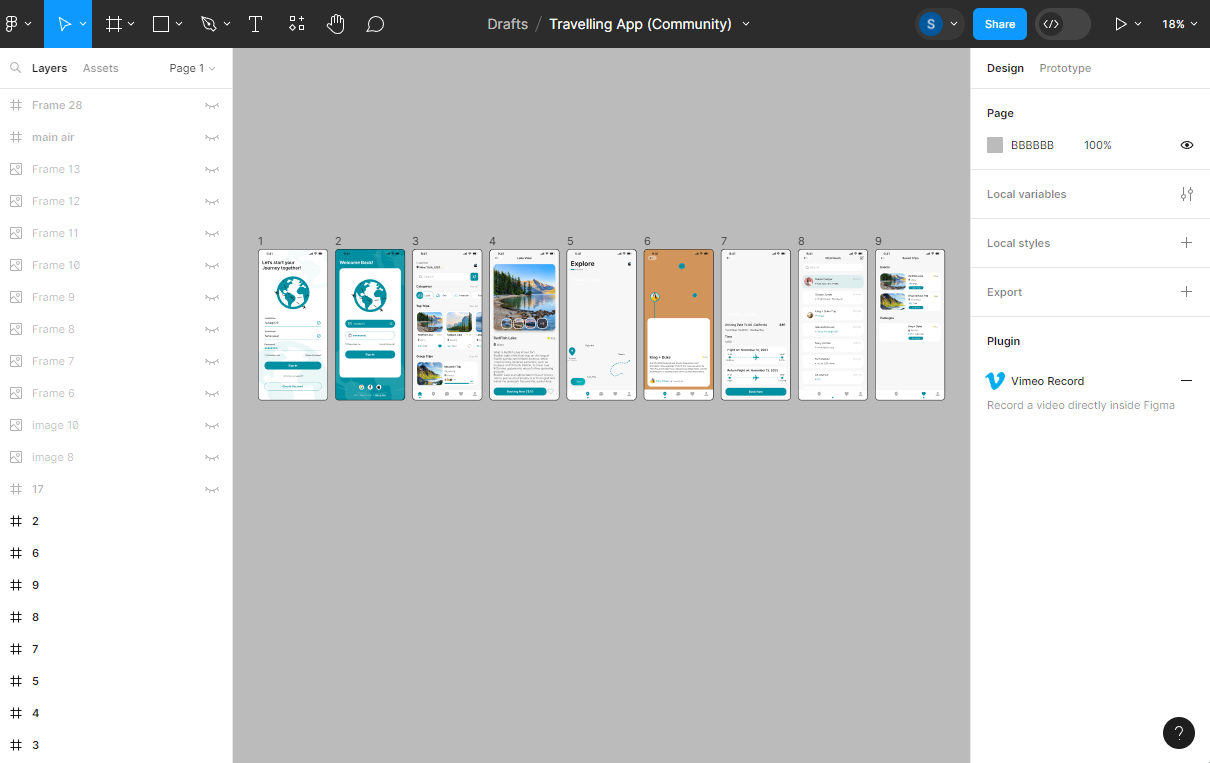Viewport: 1210px width, 763px height.
Task: Click the Local variables settings icon
Action: tap(1186, 194)
